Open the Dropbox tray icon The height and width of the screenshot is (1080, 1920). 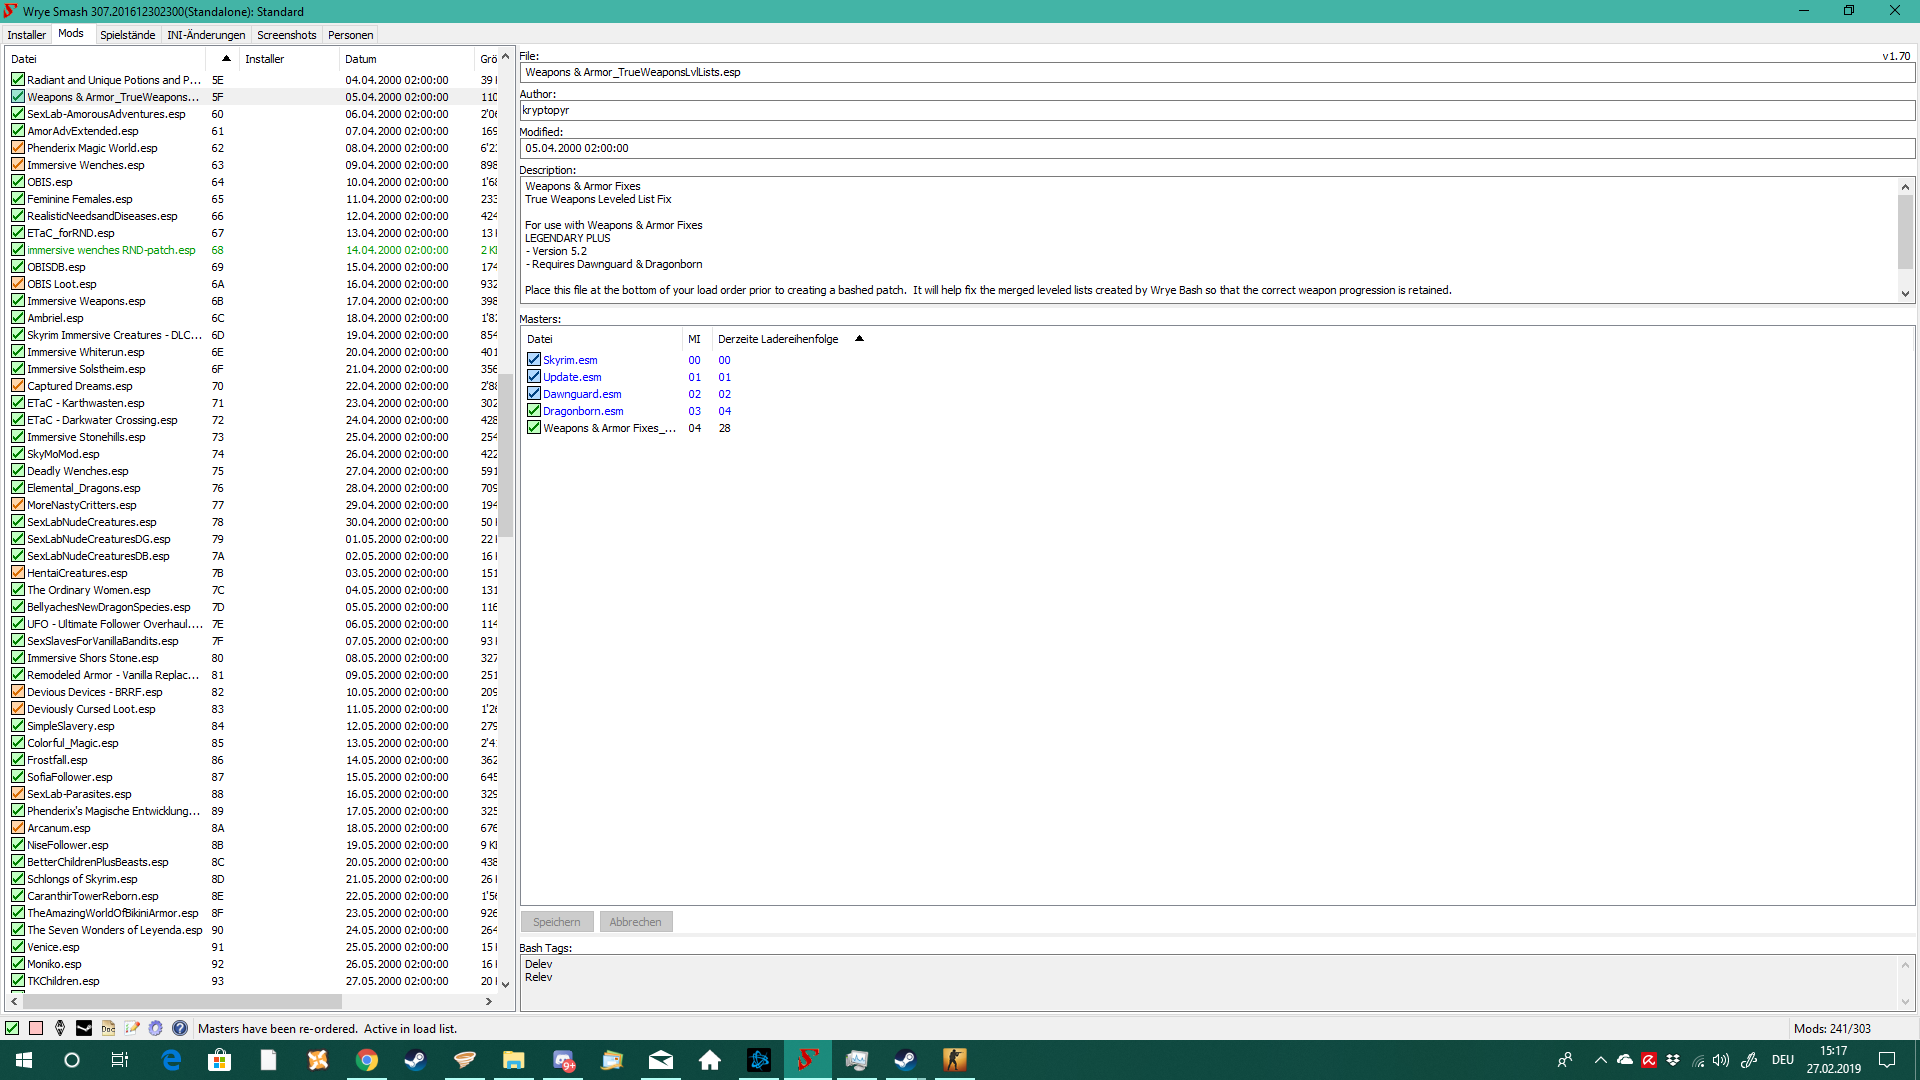tap(1673, 1060)
